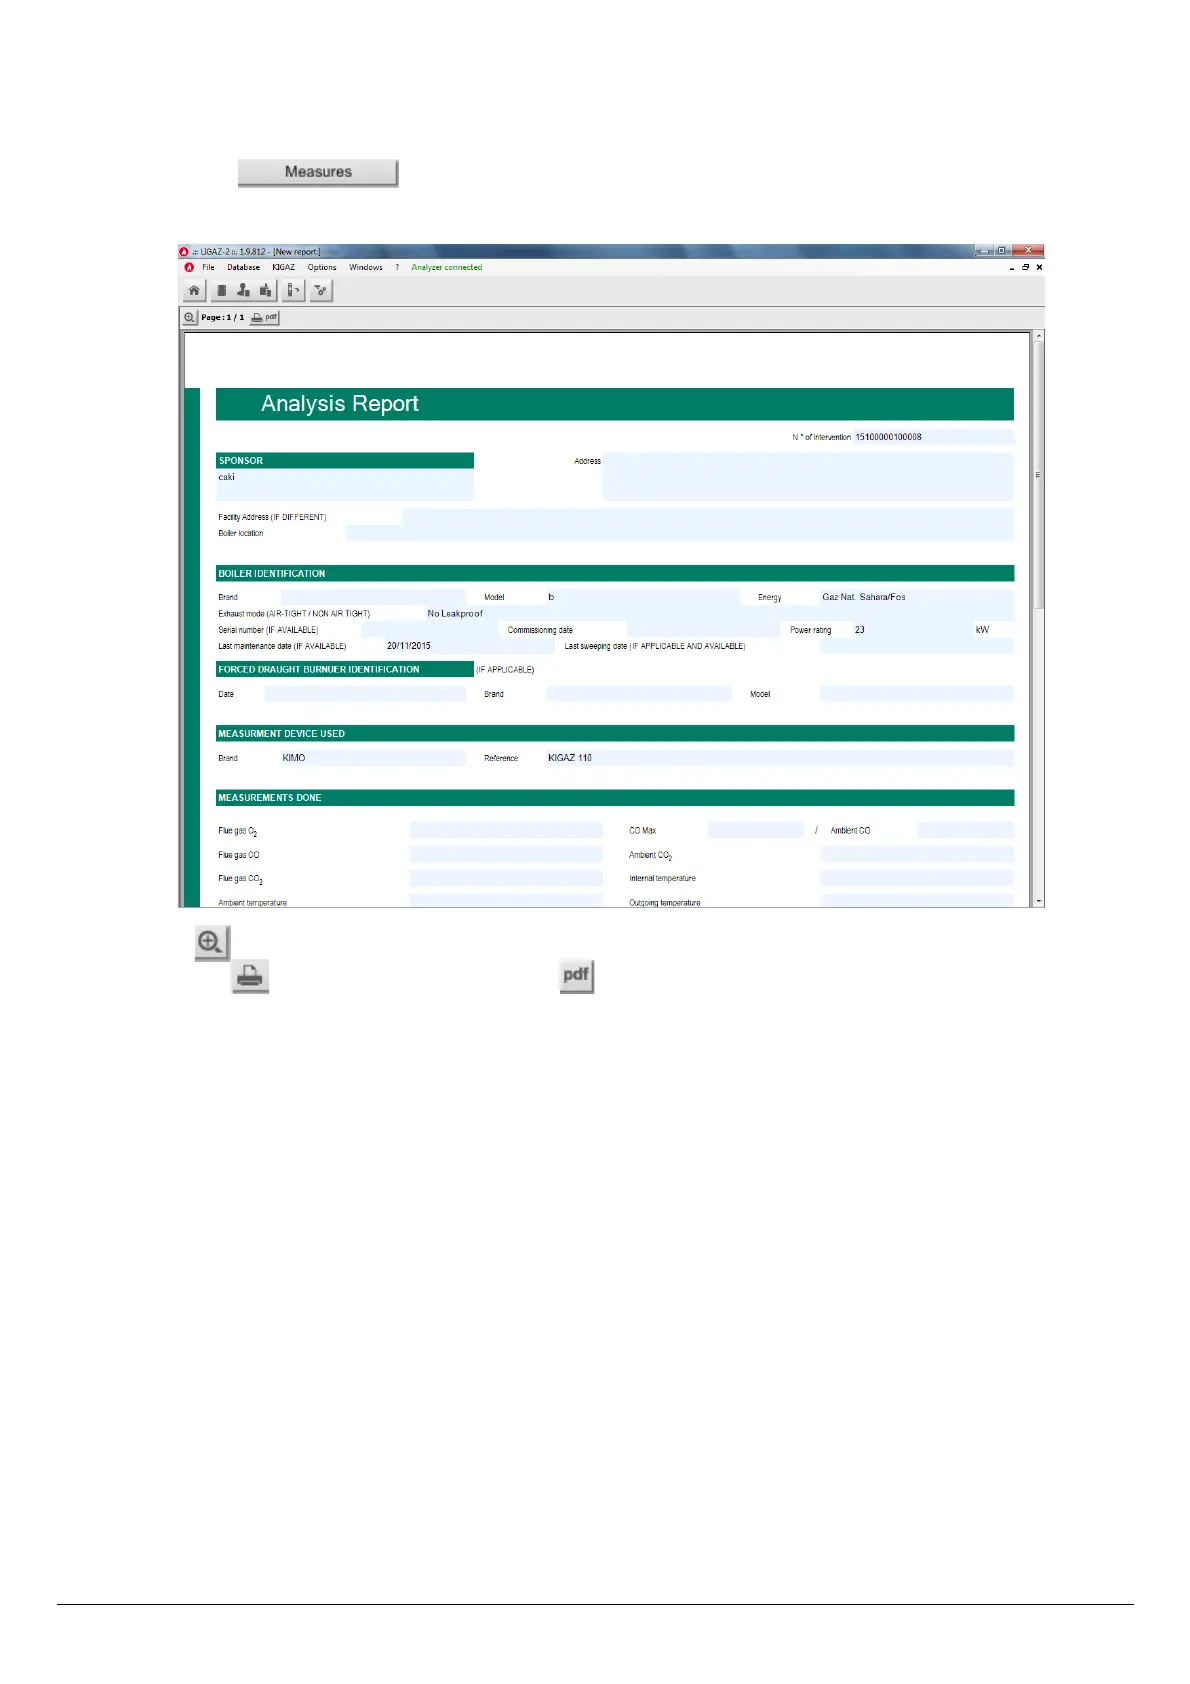Click the scrollbar up arrow of the report
Screen dimensions: 1190x1684
(x=1038, y=337)
